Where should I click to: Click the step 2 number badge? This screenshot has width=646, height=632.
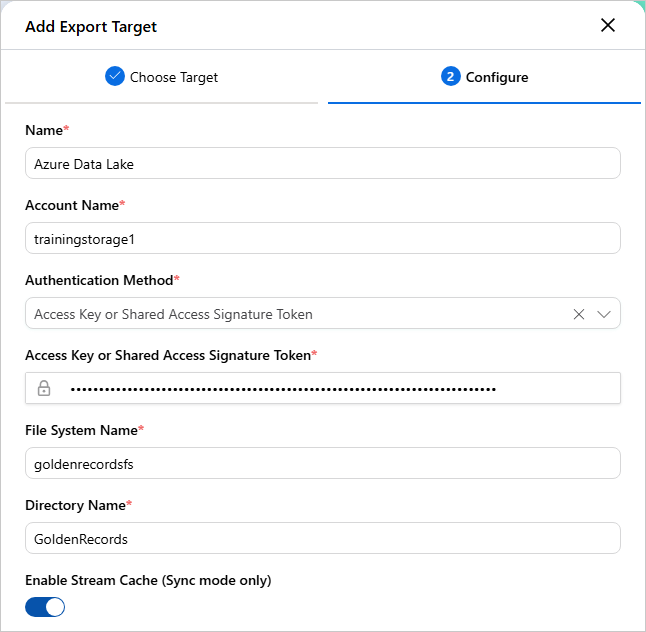point(450,76)
